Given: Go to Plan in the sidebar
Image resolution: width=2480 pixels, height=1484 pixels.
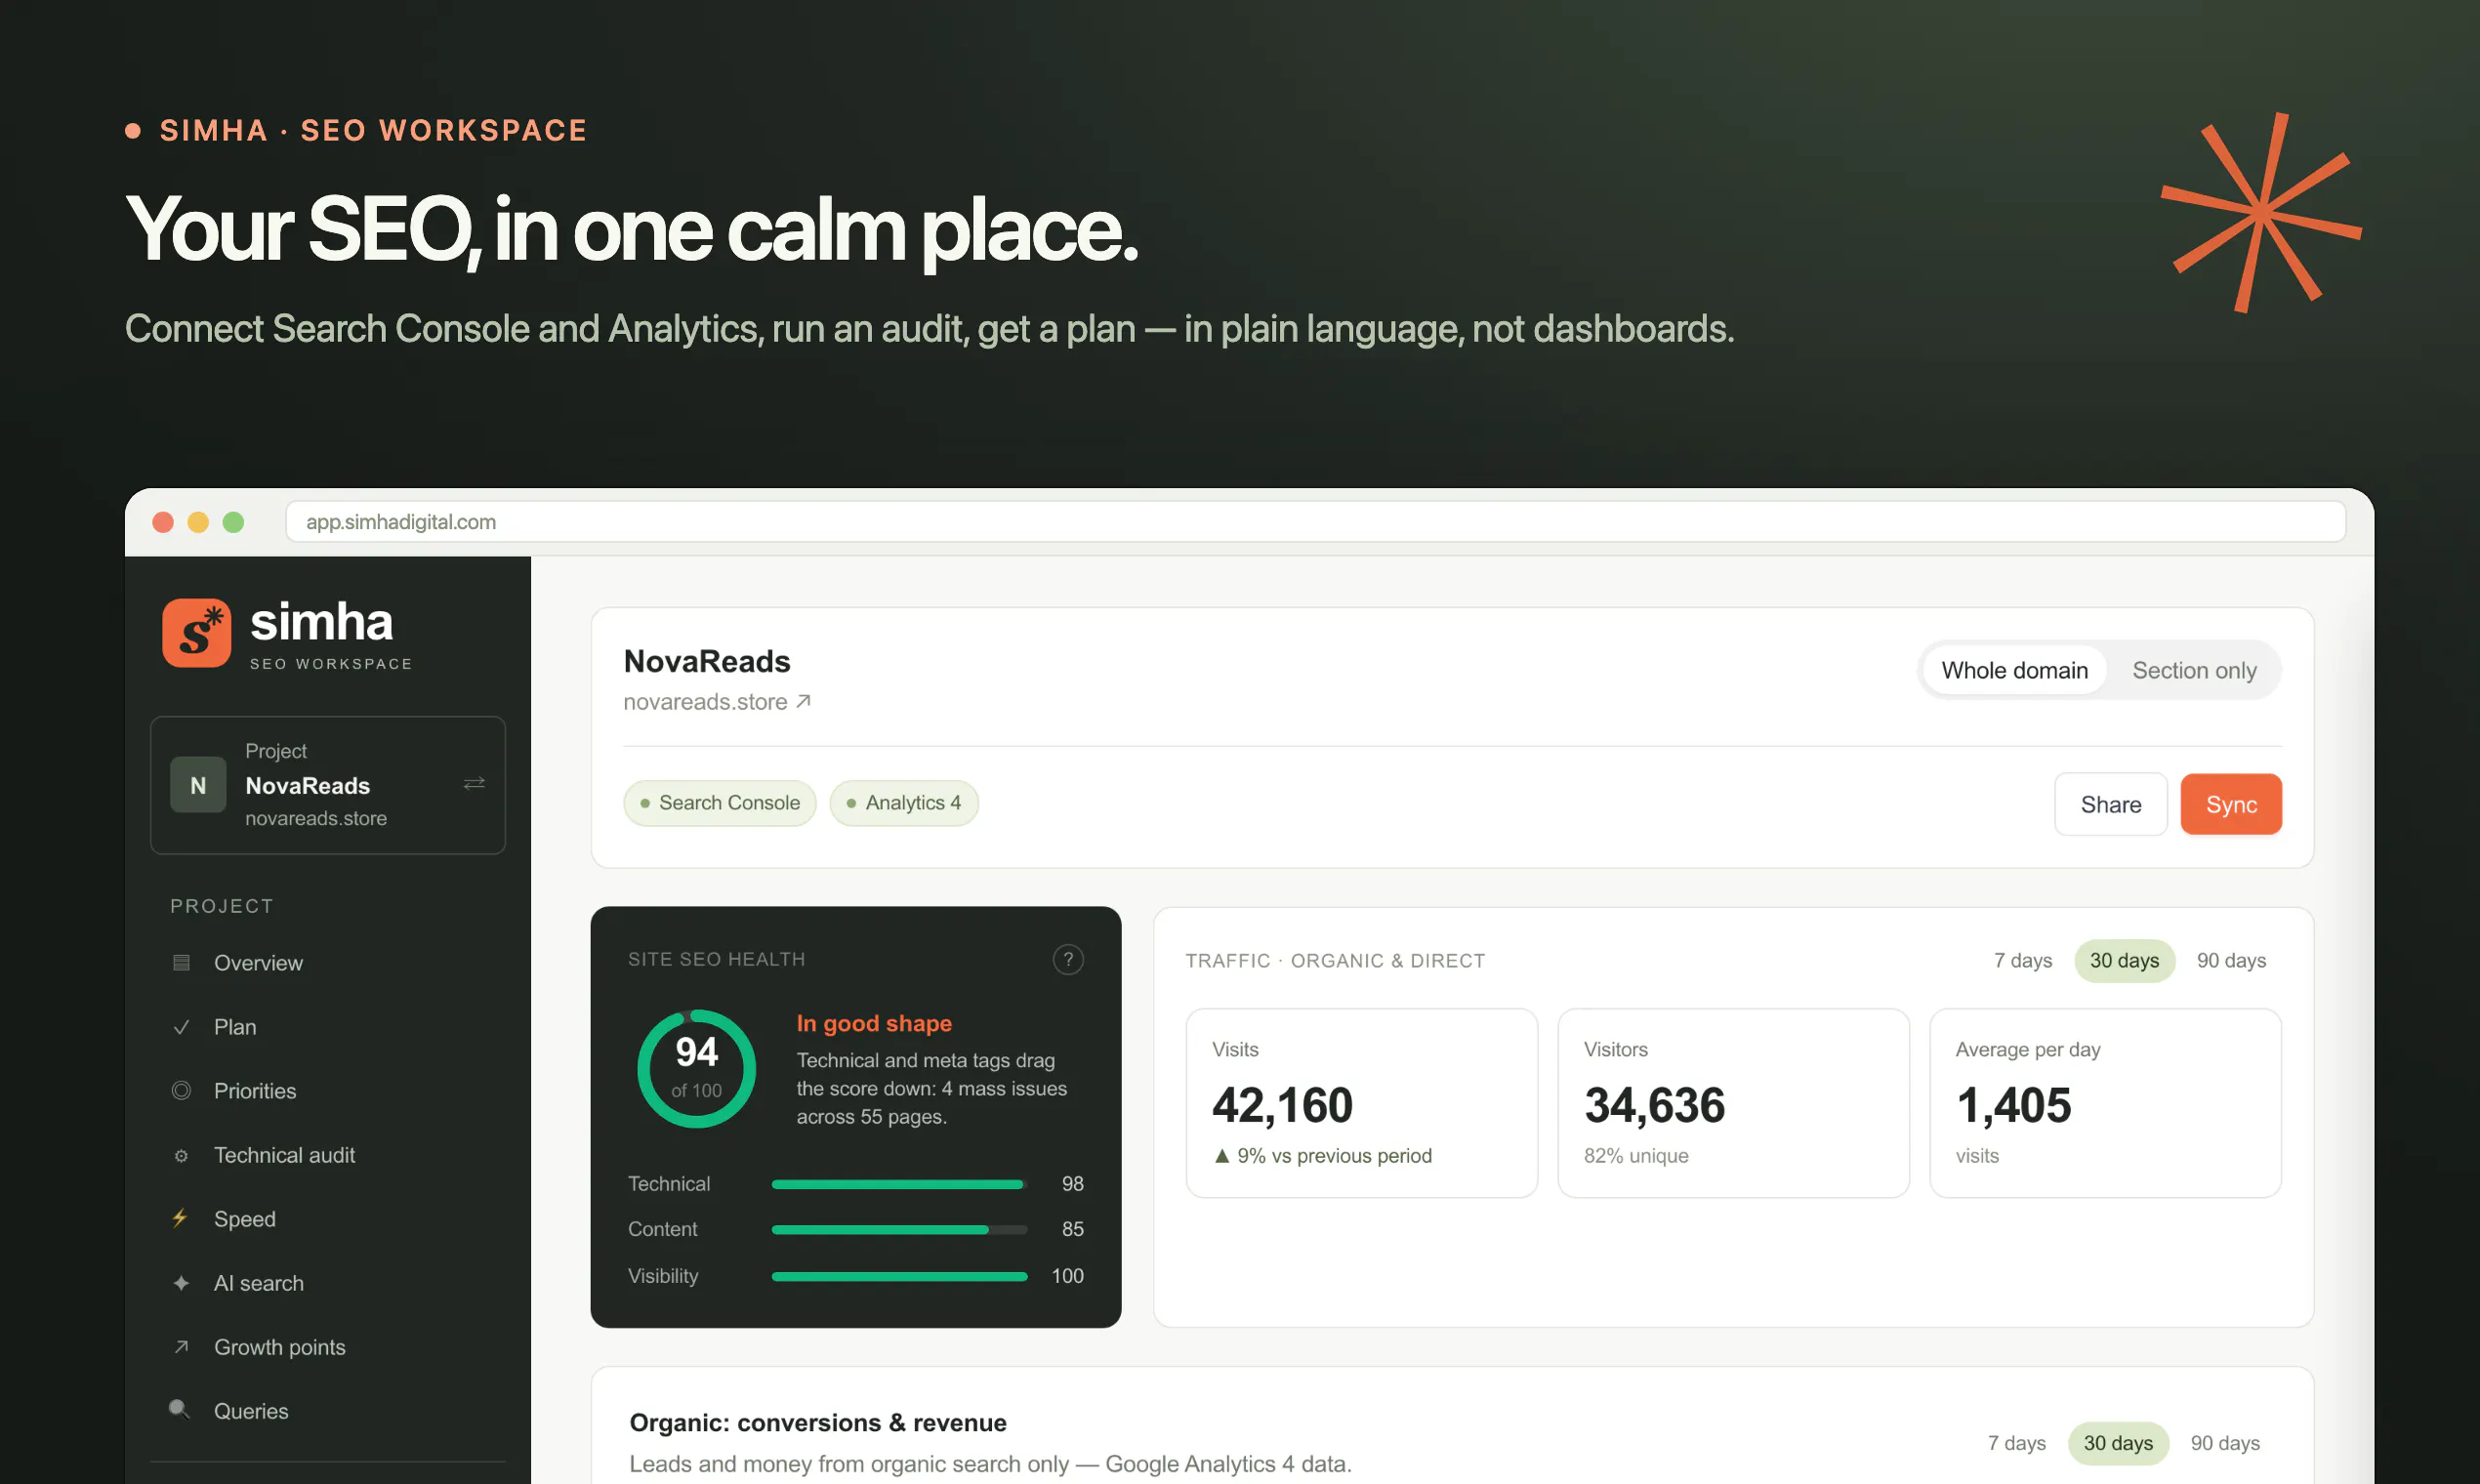Looking at the screenshot, I should click(328, 1027).
